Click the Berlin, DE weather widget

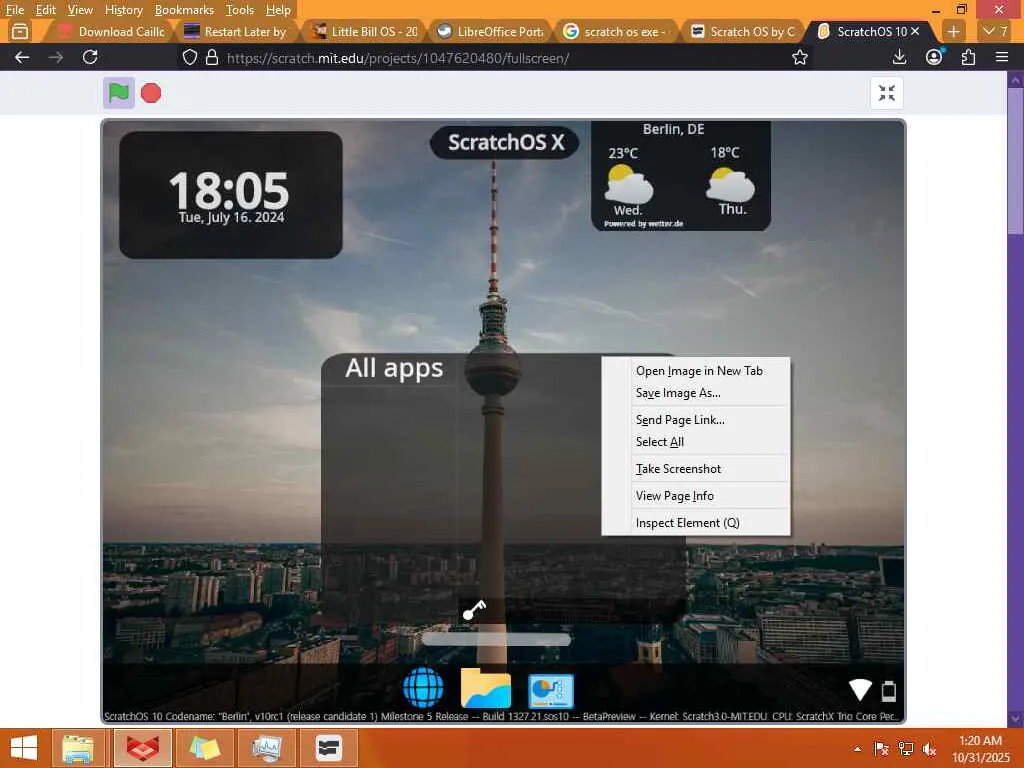tap(680, 175)
